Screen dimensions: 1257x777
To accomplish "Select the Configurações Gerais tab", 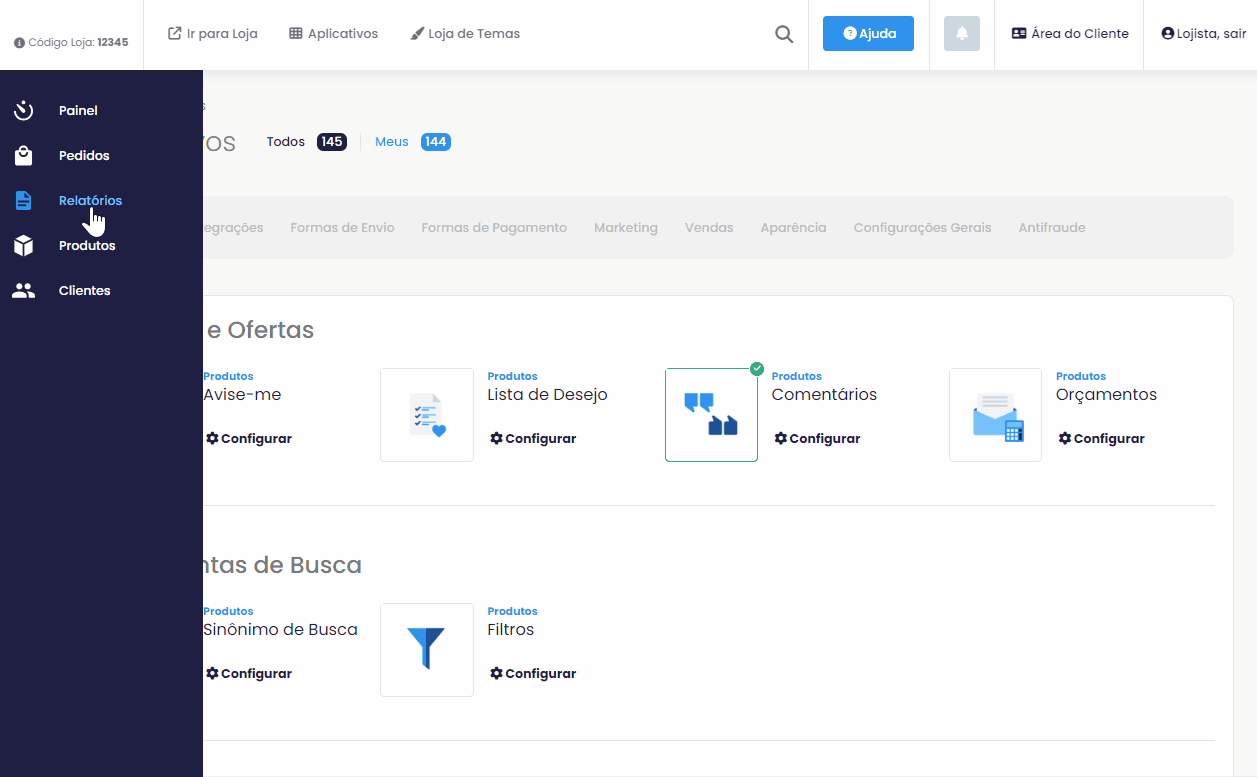I will click(x=922, y=228).
